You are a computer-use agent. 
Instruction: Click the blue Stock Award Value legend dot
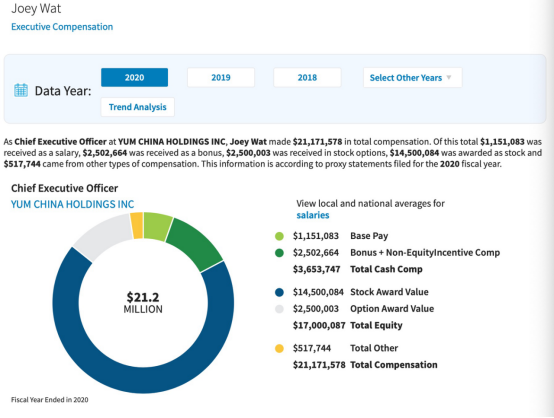(279, 292)
